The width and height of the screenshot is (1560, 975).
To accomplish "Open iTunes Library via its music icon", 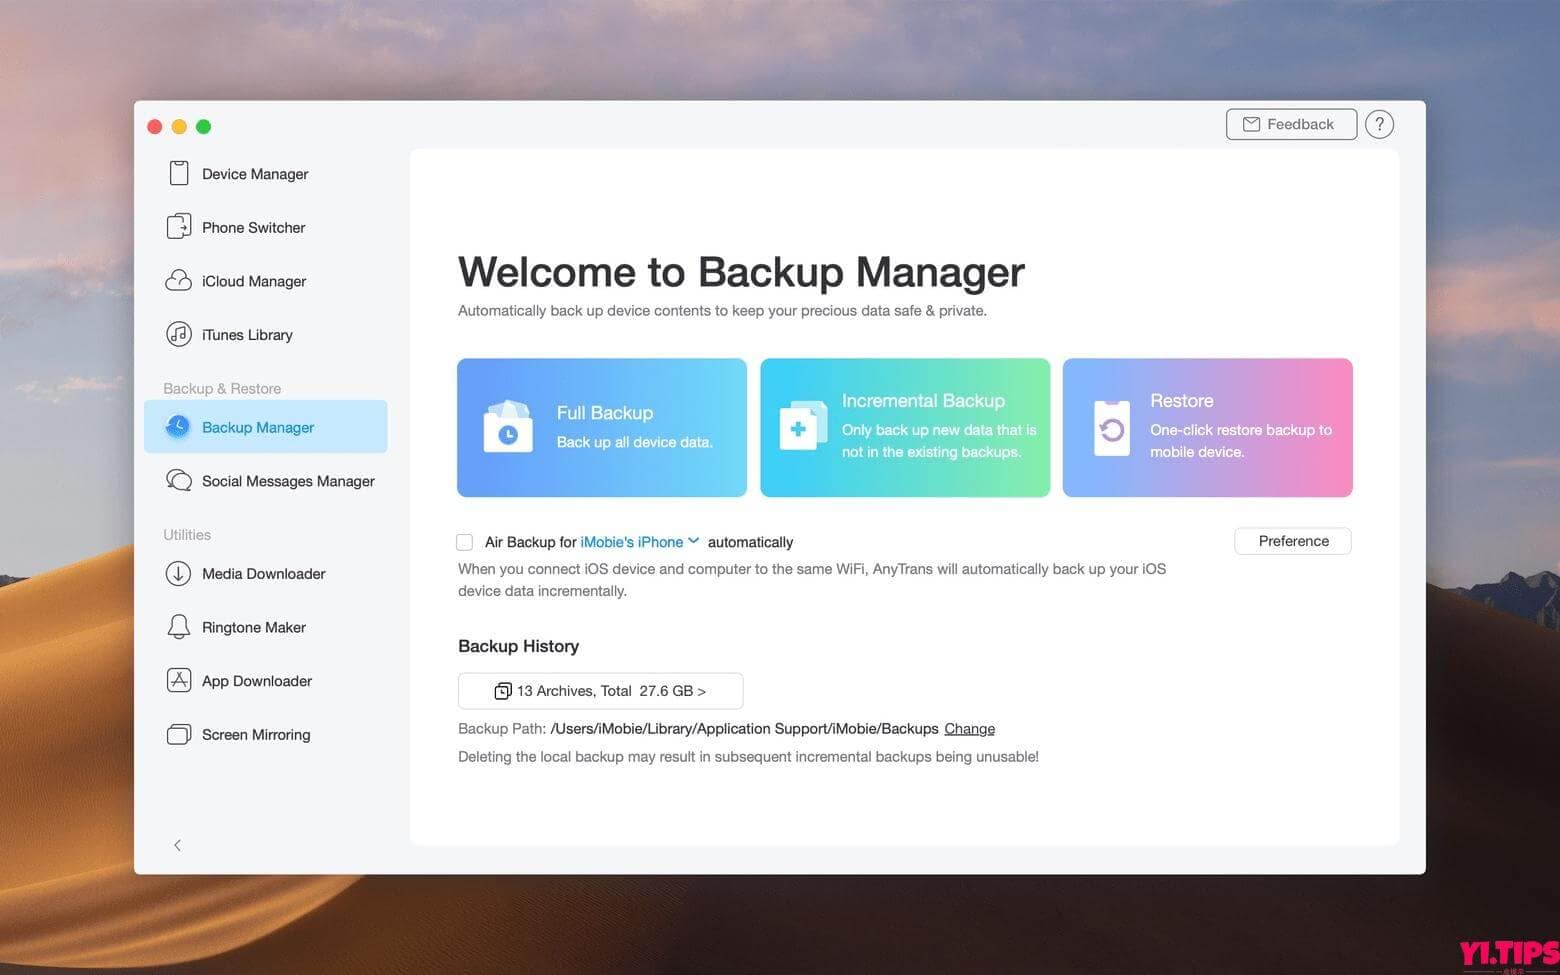I will click(178, 334).
